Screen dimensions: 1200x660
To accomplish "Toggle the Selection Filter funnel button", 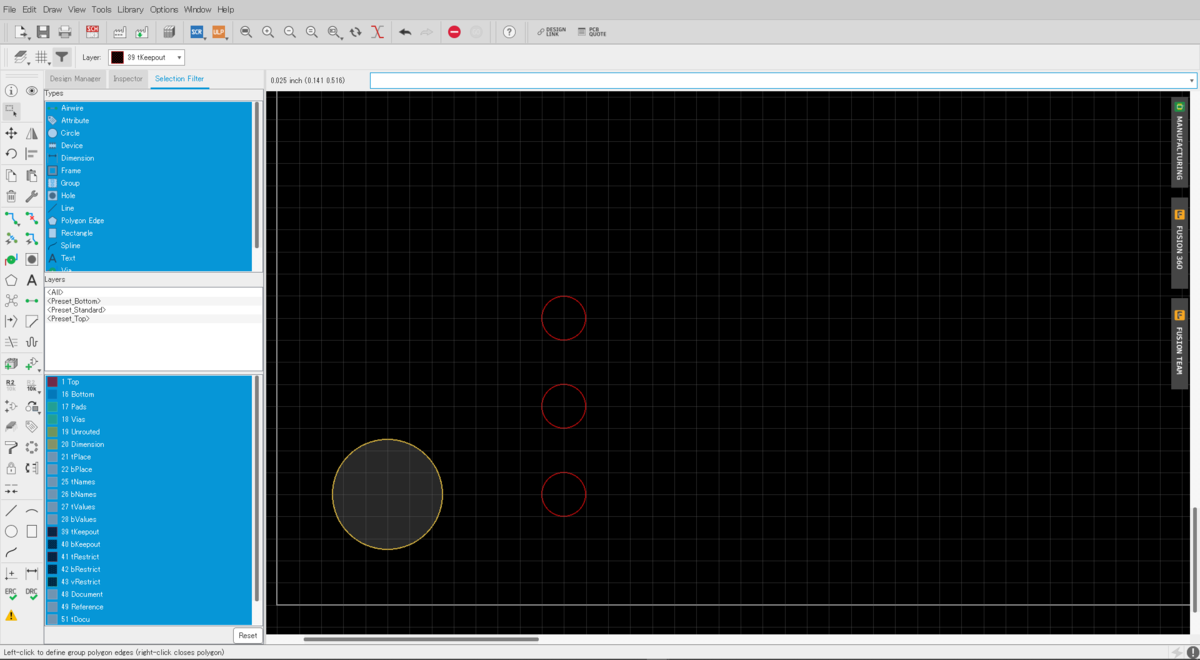I will coord(62,57).
